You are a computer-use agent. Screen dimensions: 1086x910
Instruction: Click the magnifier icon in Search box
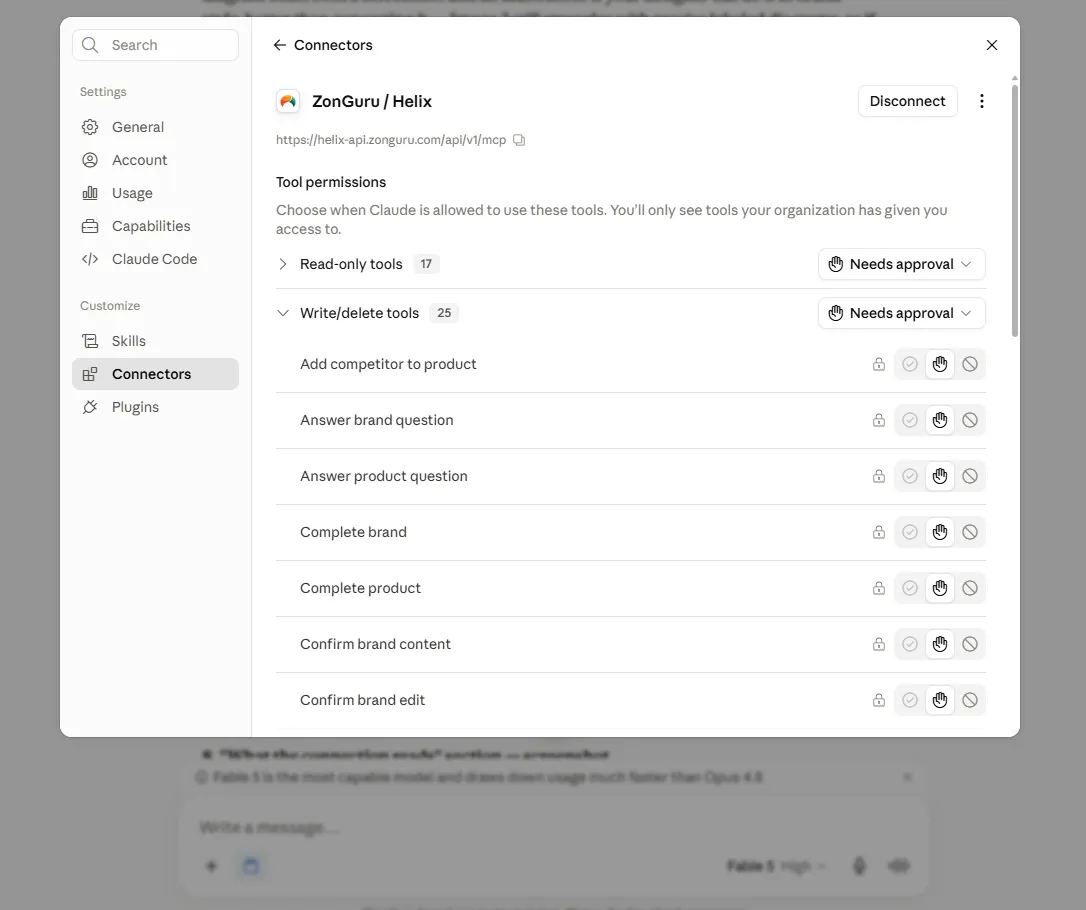[x=90, y=45]
